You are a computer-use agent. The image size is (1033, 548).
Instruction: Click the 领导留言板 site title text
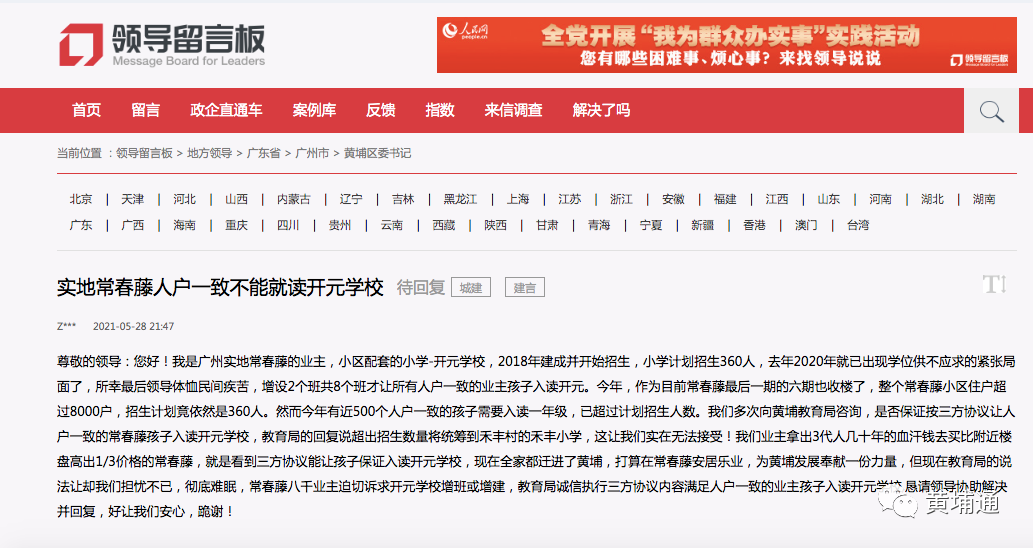click(x=188, y=39)
